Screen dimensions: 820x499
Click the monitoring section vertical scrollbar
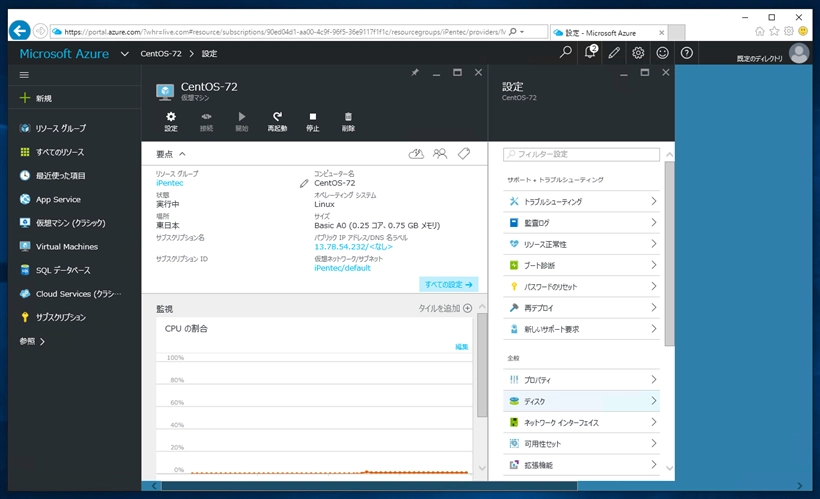[482, 365]
